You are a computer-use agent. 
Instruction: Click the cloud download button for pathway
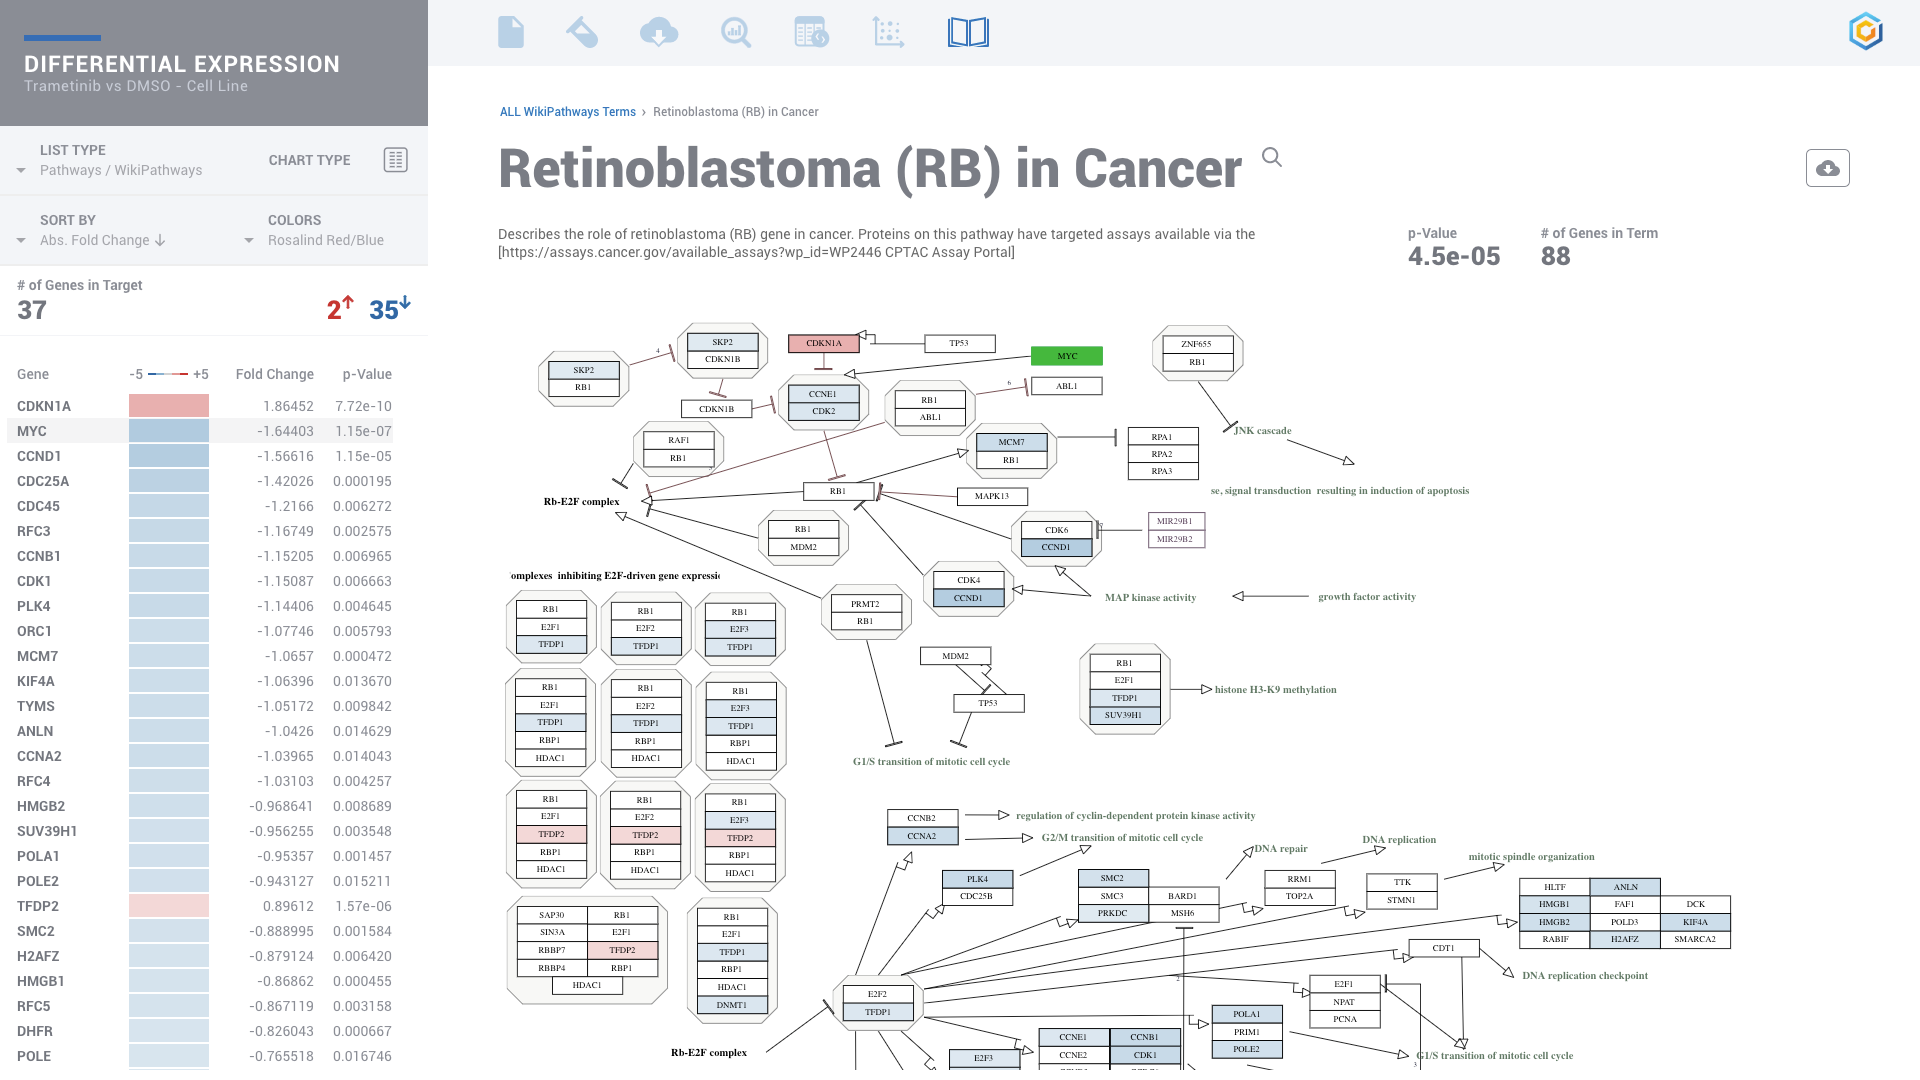click(x=1828, y=168)
